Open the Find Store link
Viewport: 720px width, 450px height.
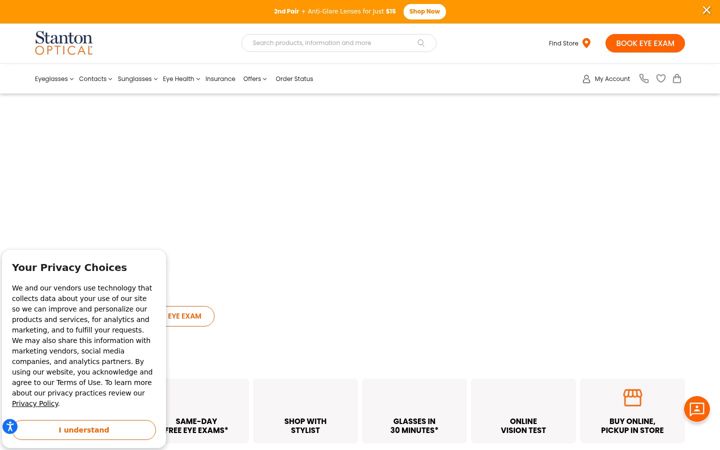(563, 43)
